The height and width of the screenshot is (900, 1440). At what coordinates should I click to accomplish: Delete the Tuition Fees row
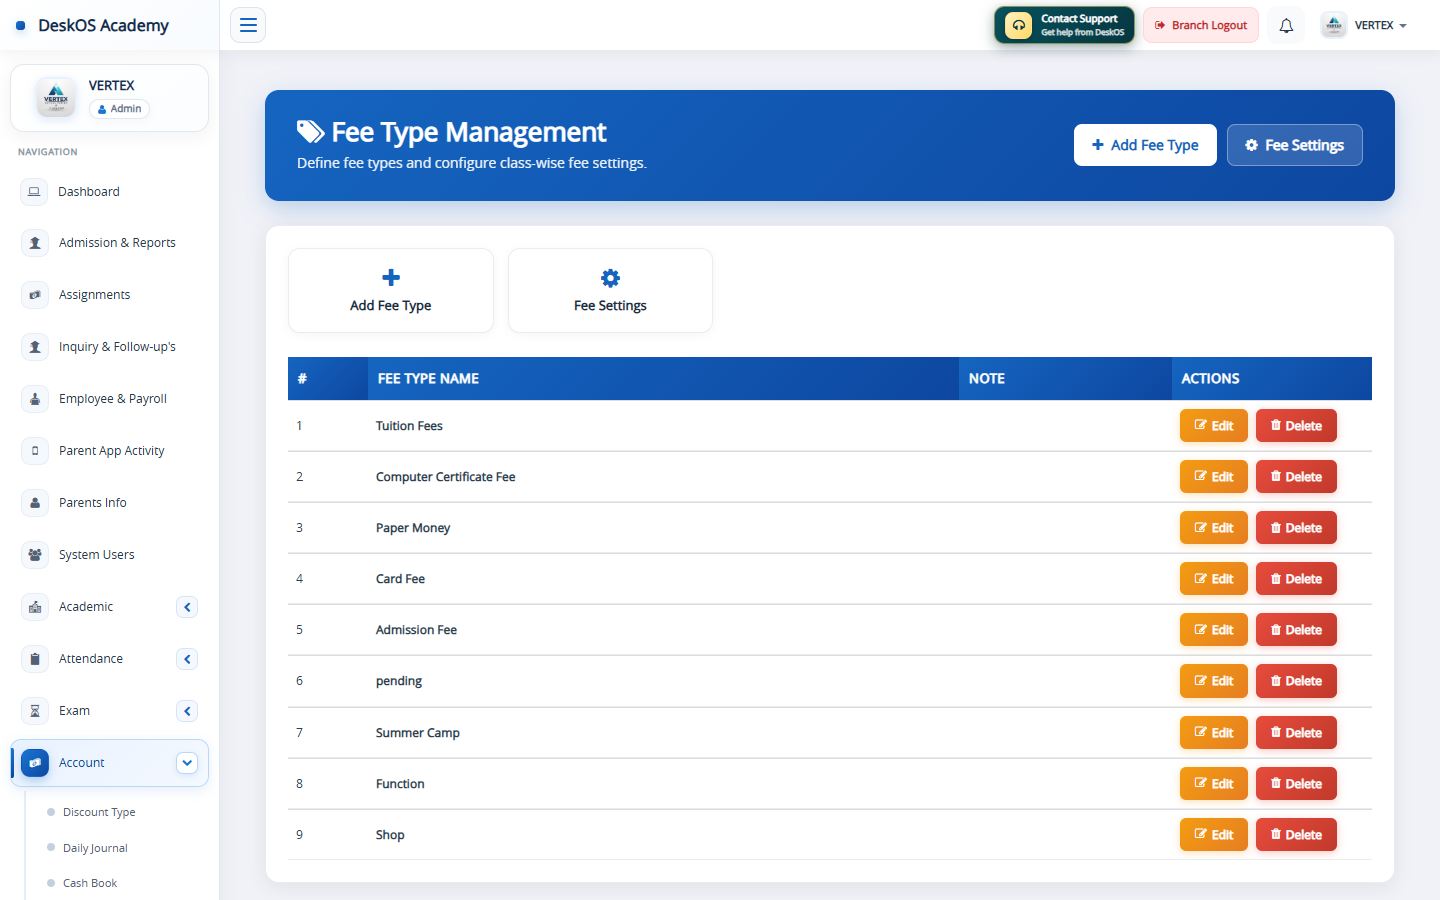pos(1296,426)
